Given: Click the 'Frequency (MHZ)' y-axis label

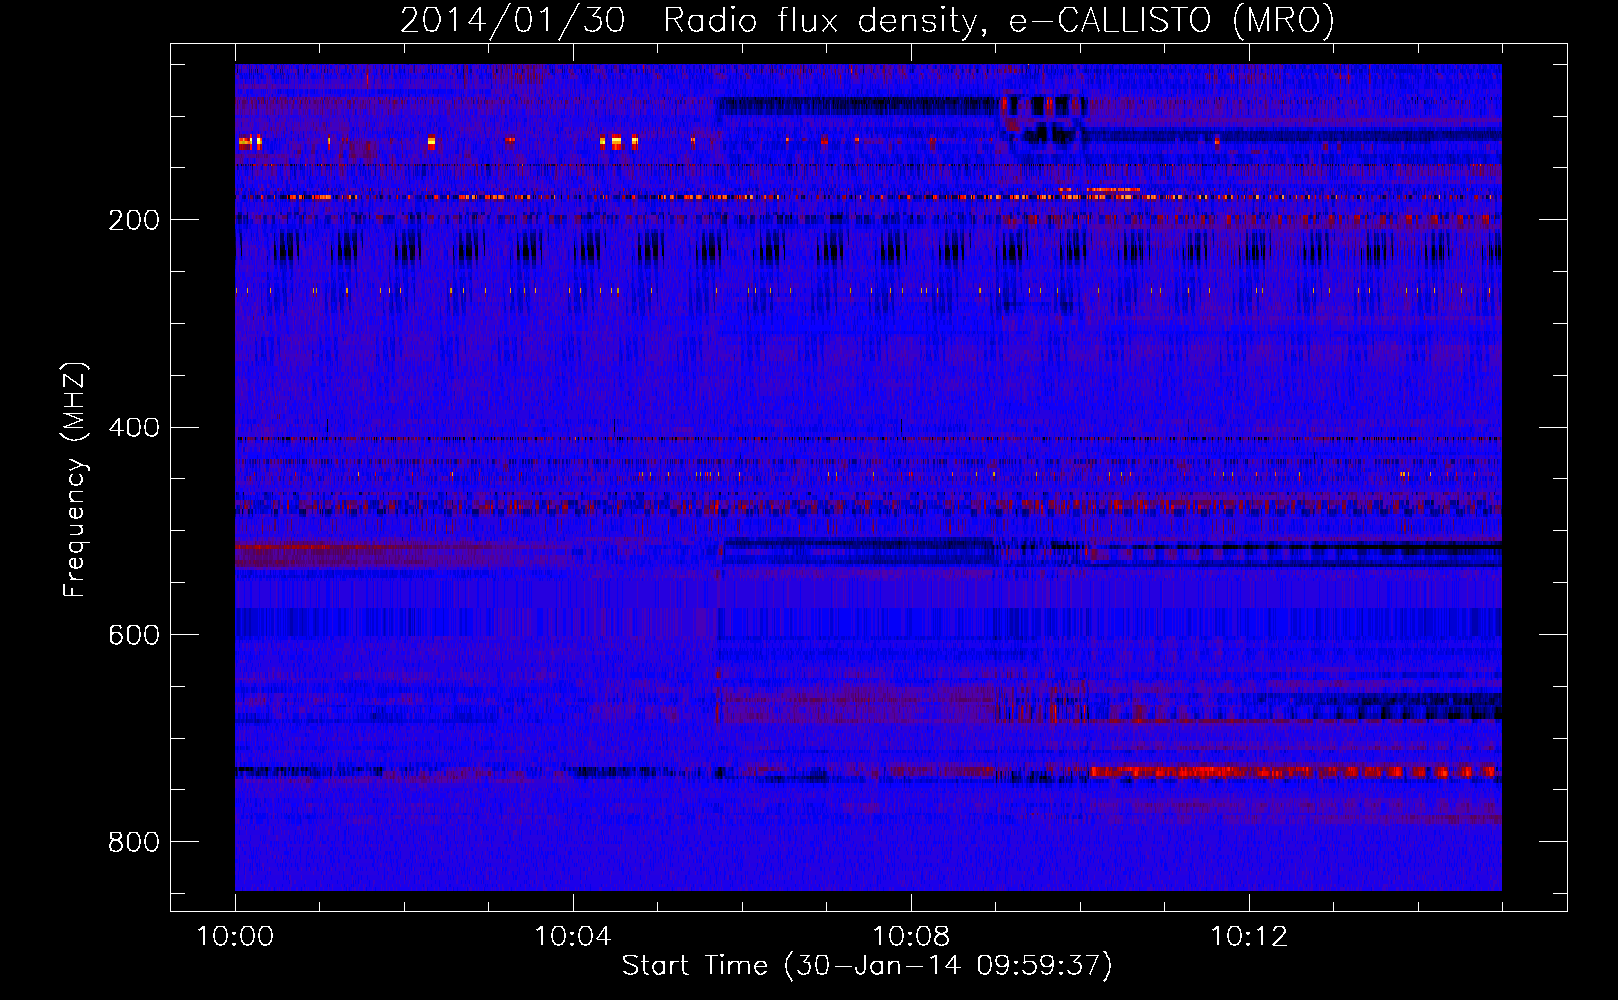Looking at the screenshot, I should click(x=74, y=480).
